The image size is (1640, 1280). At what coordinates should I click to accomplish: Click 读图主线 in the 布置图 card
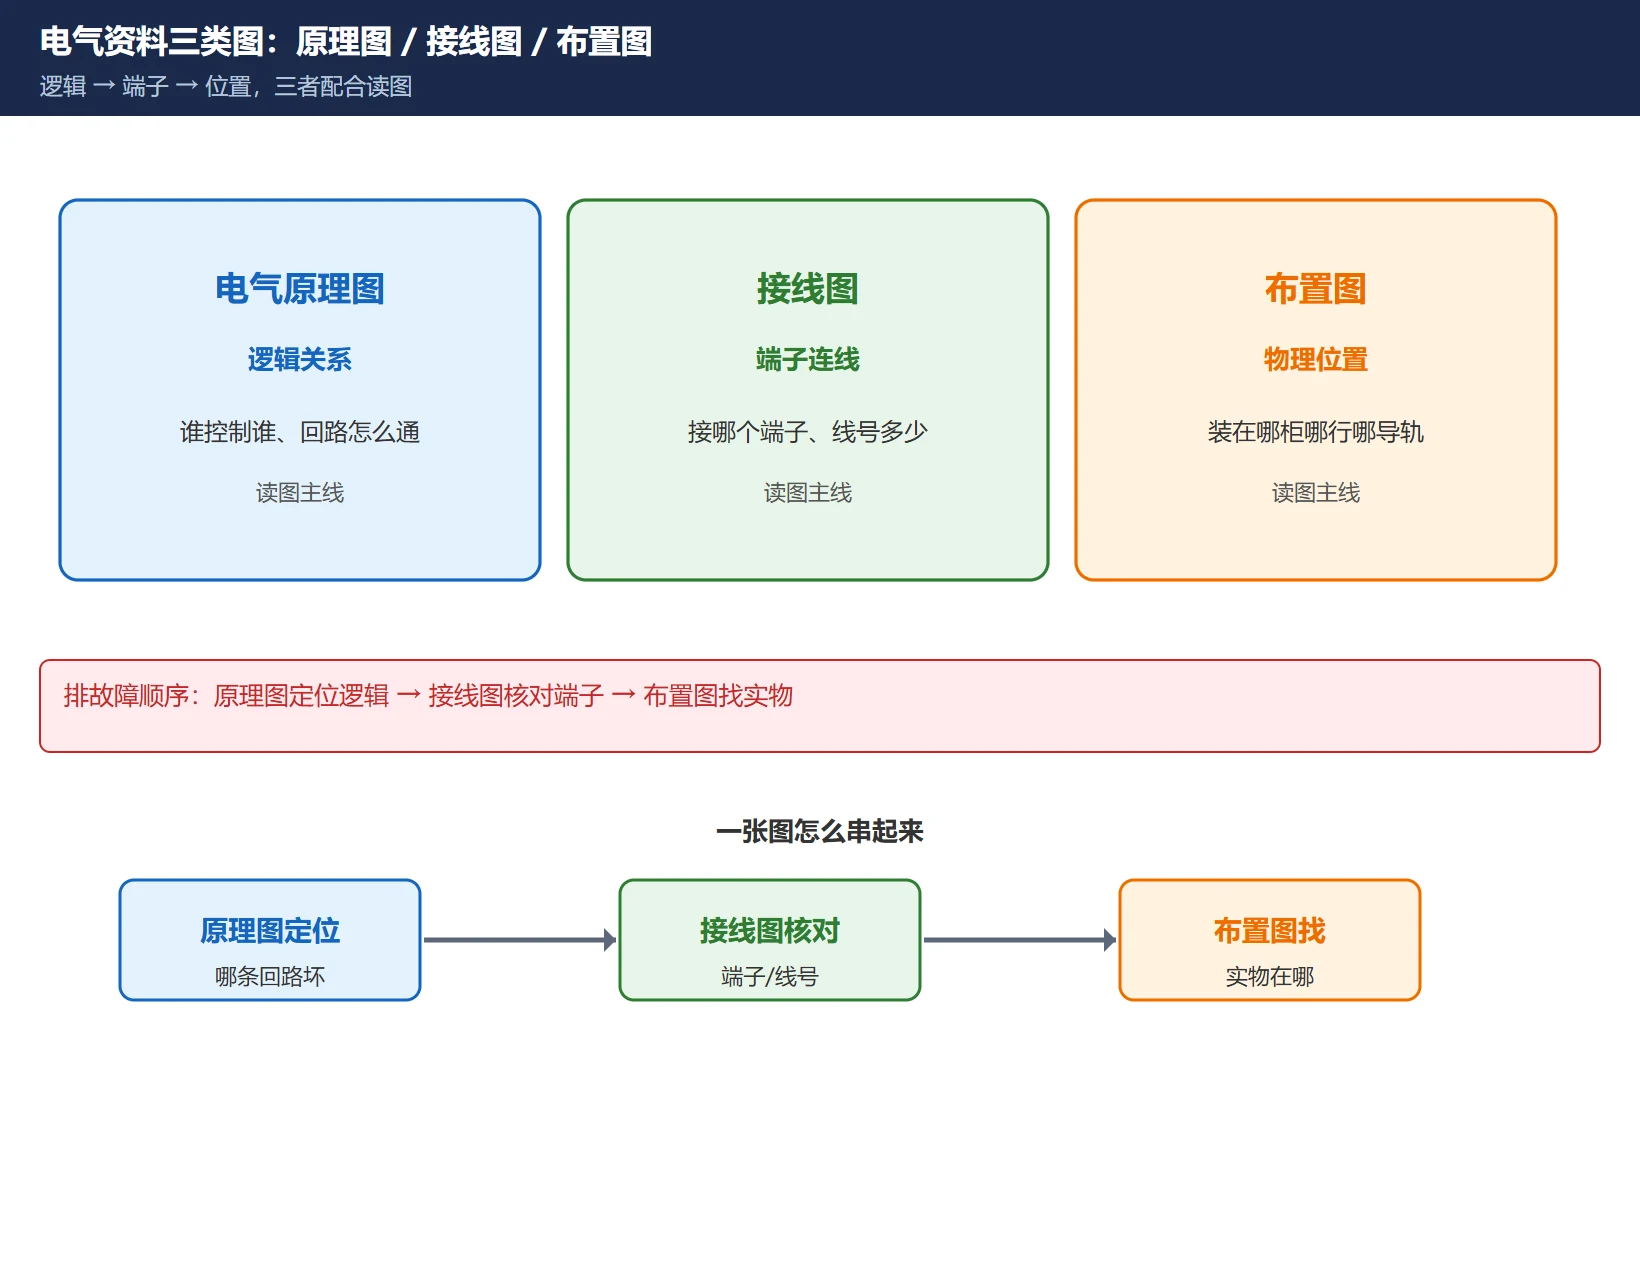(x=1316, y=493)
